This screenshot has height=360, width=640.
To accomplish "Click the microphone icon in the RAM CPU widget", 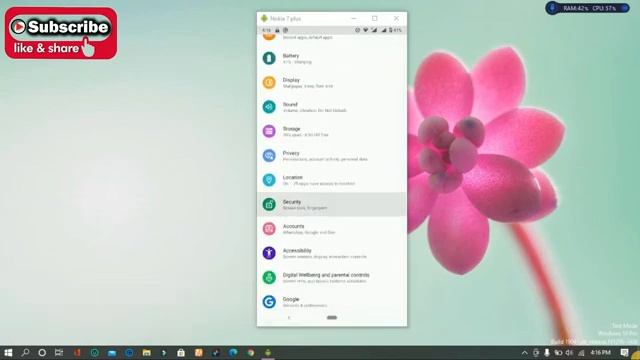I will (553, 8).
